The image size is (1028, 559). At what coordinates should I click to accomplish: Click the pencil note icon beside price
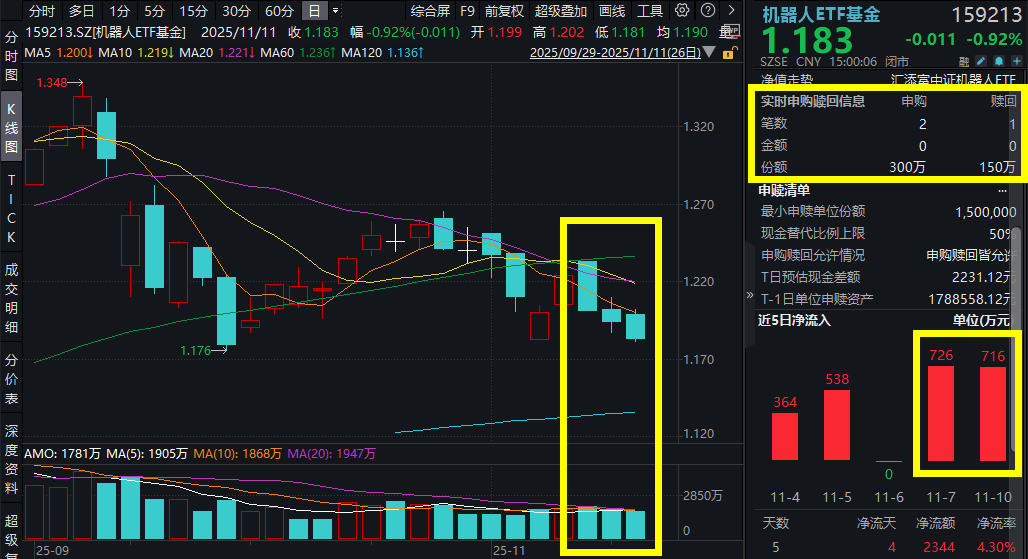(981, 61)
